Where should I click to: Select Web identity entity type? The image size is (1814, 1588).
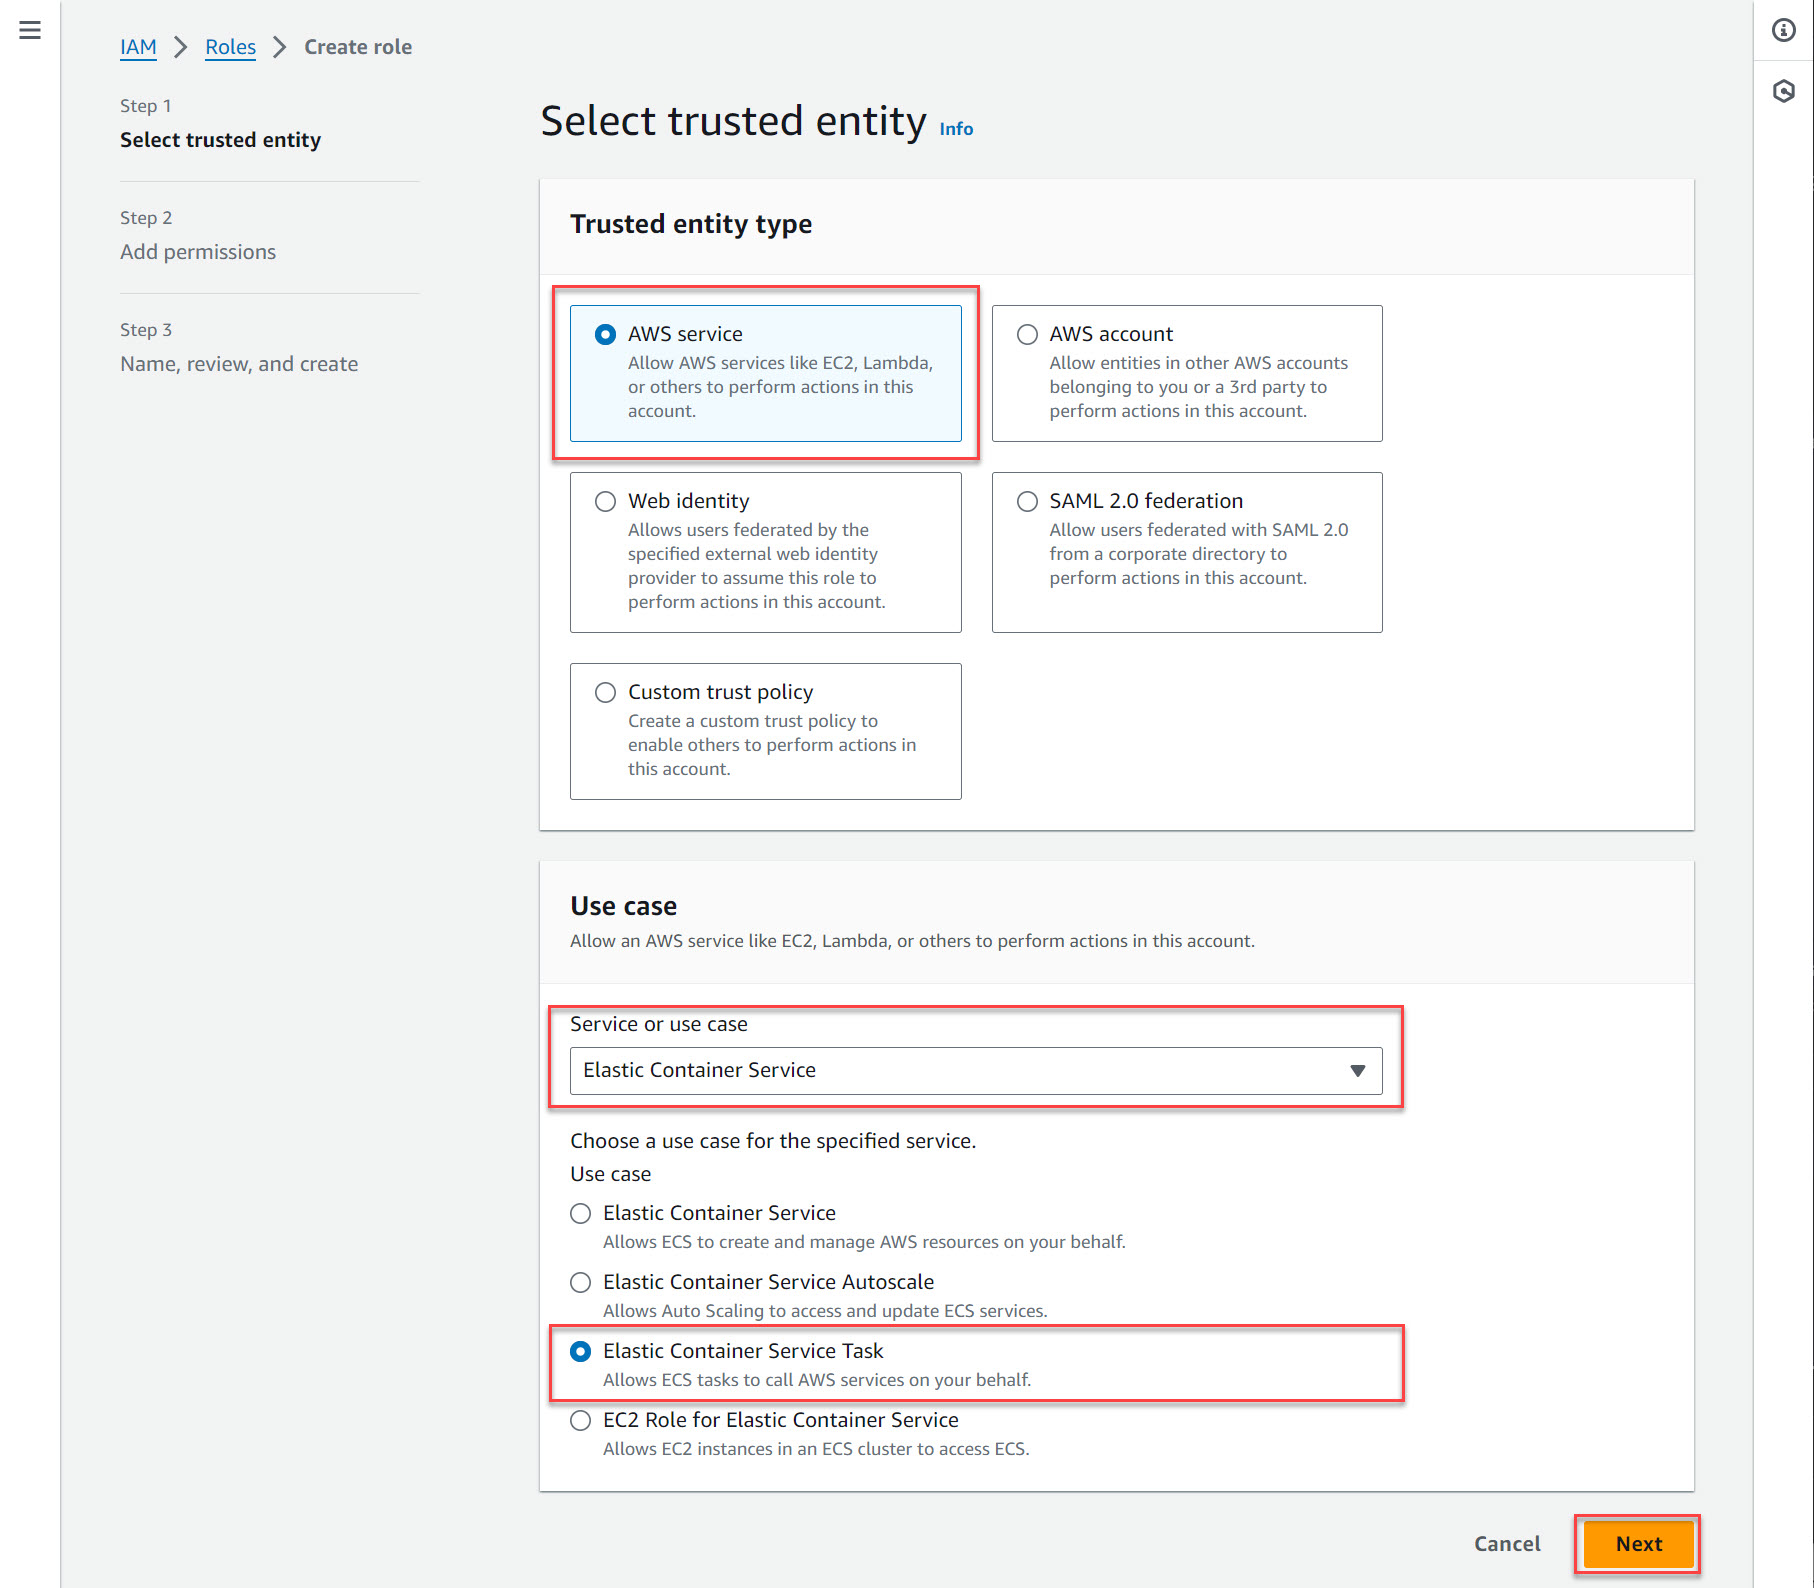[605, 502]
